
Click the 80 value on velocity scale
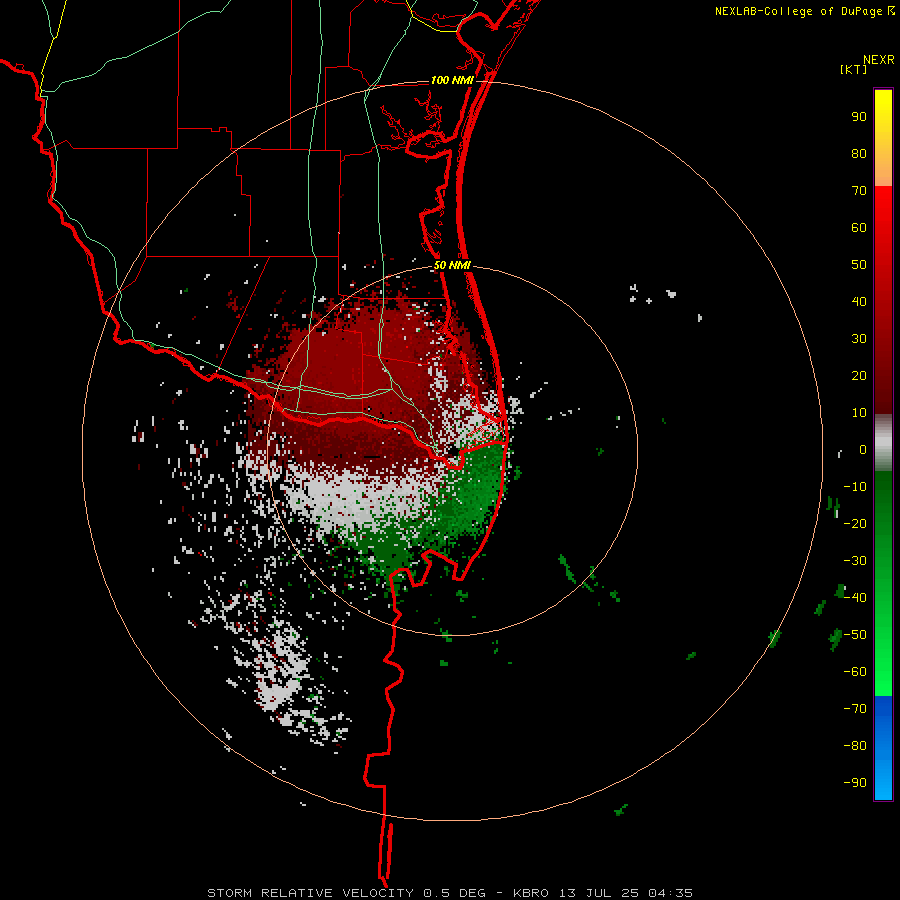click(x=859, y=154)
